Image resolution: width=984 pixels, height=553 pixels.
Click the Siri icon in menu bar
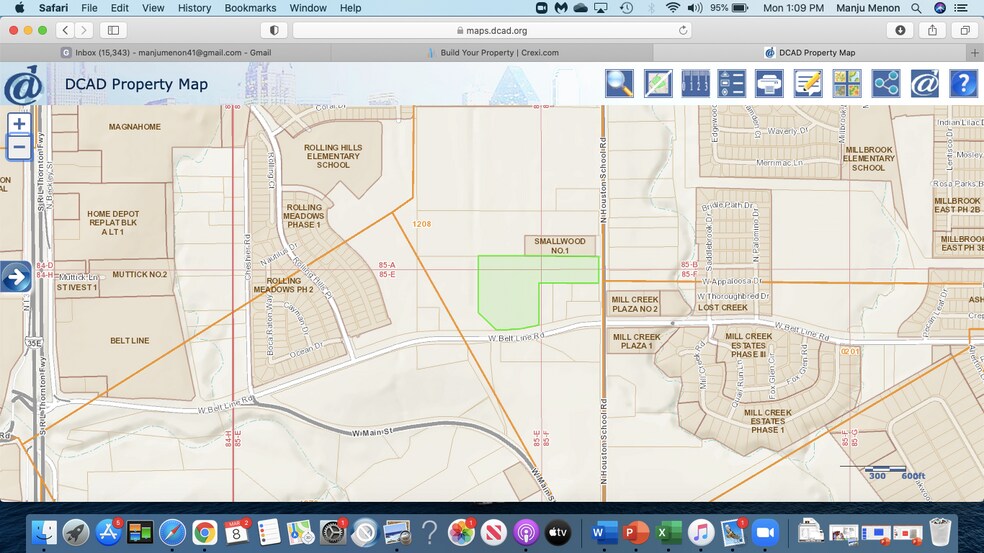pos(939,8)
